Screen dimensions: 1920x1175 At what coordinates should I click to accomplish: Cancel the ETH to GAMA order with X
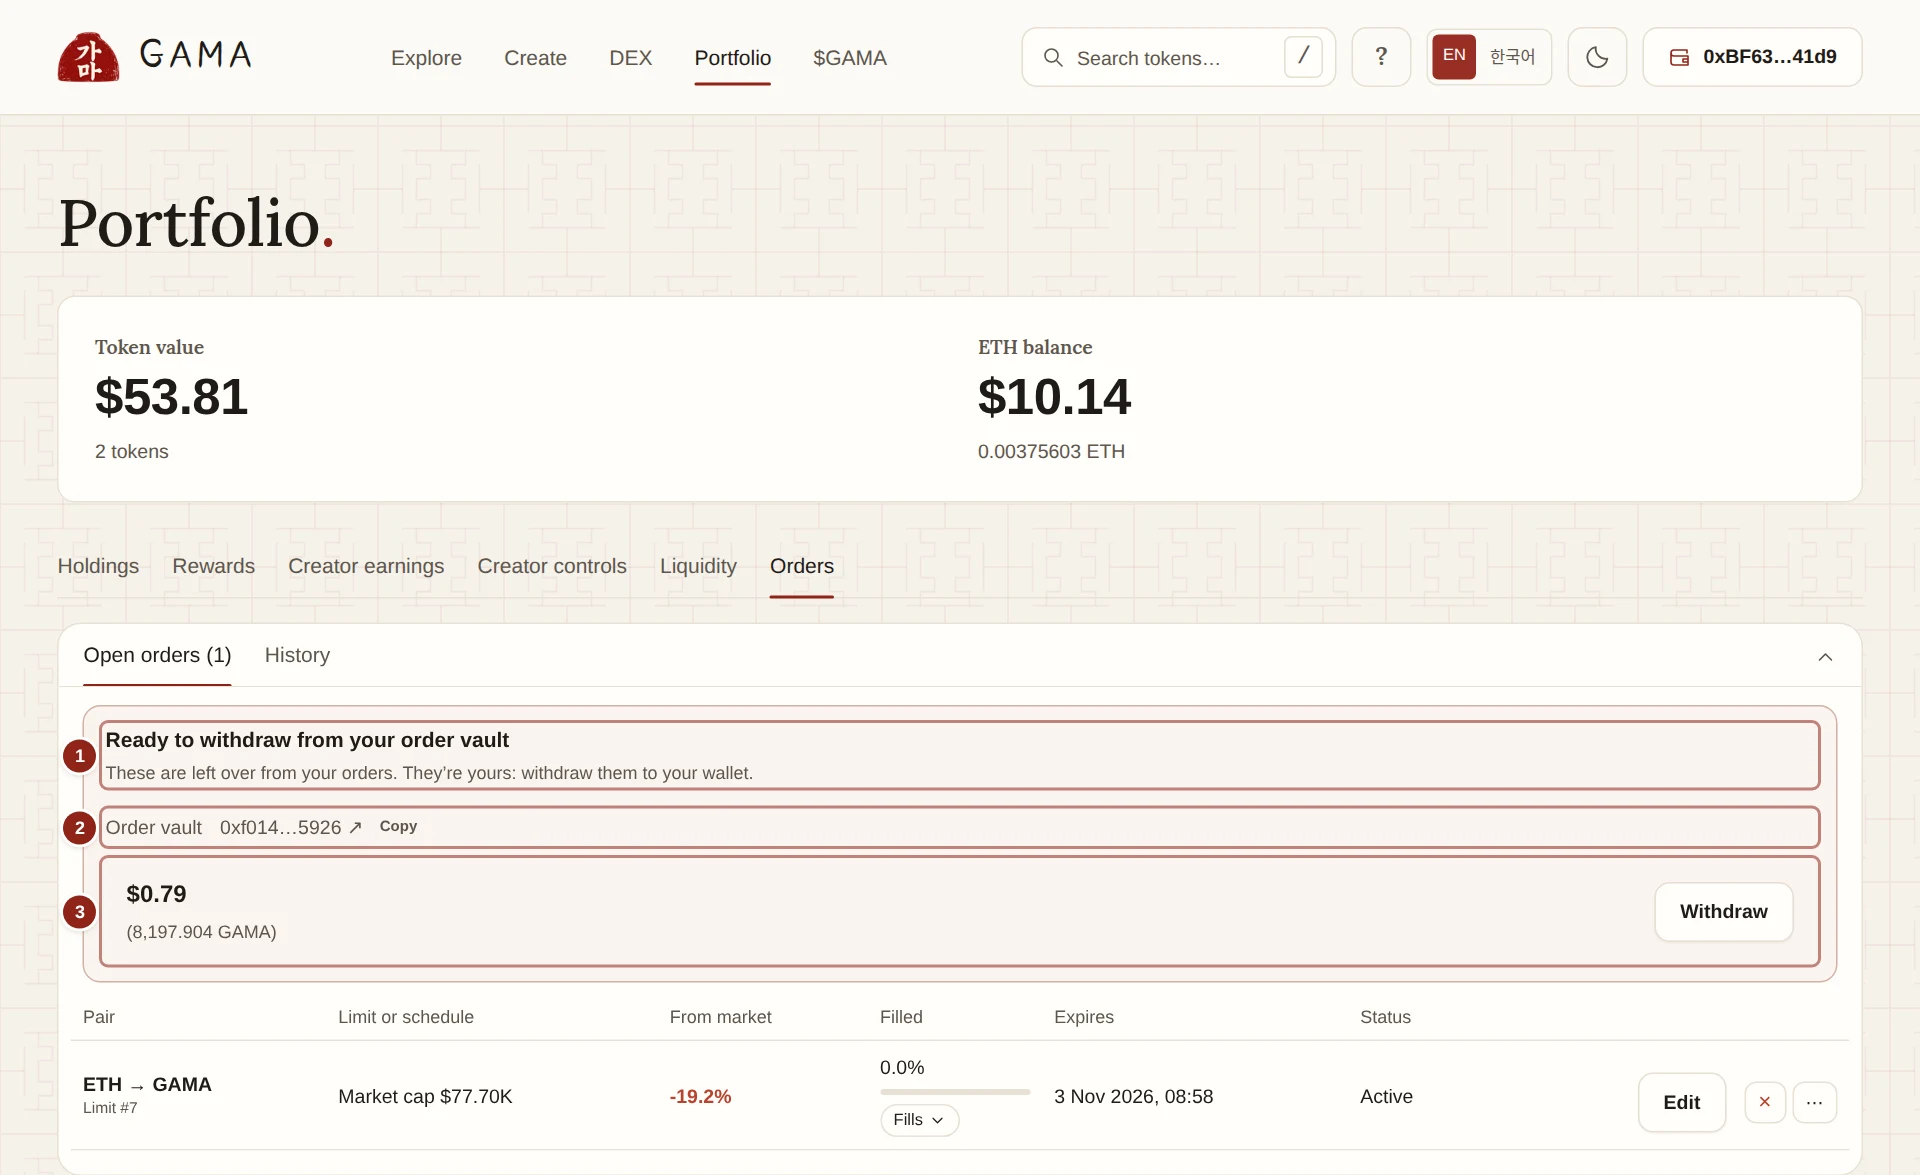pyautogui.click(x=1764, y=1102)
